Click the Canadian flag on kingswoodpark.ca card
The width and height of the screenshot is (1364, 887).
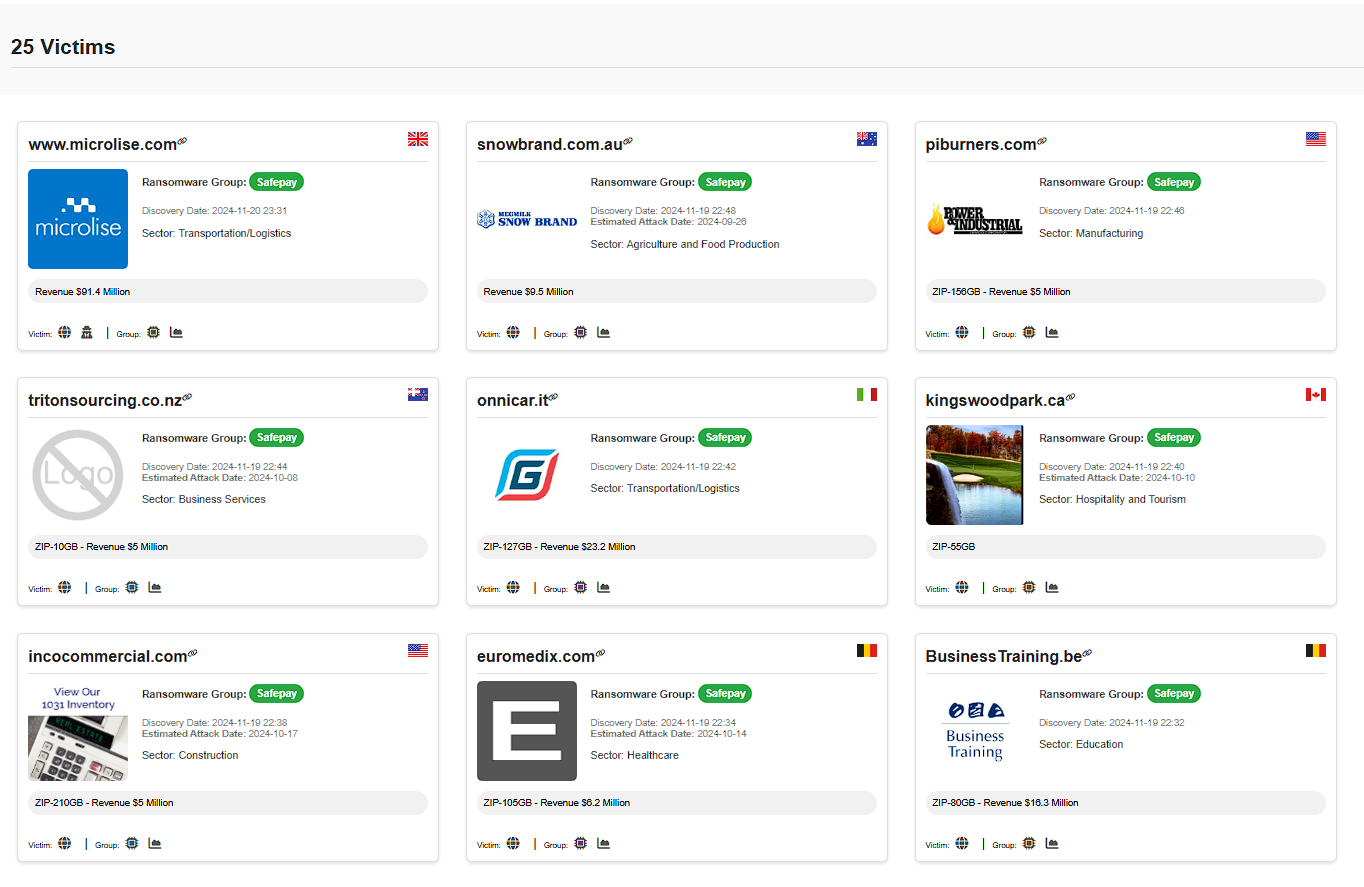pyautogui.click(x=1316, y=395)
